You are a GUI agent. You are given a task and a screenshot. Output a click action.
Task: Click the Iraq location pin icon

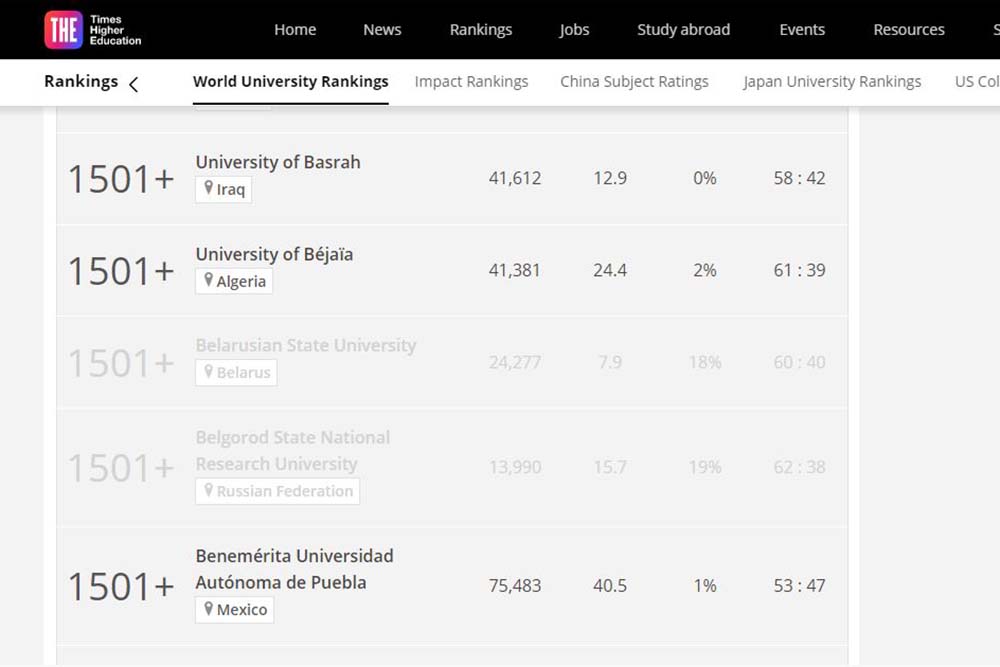point(209,188)
